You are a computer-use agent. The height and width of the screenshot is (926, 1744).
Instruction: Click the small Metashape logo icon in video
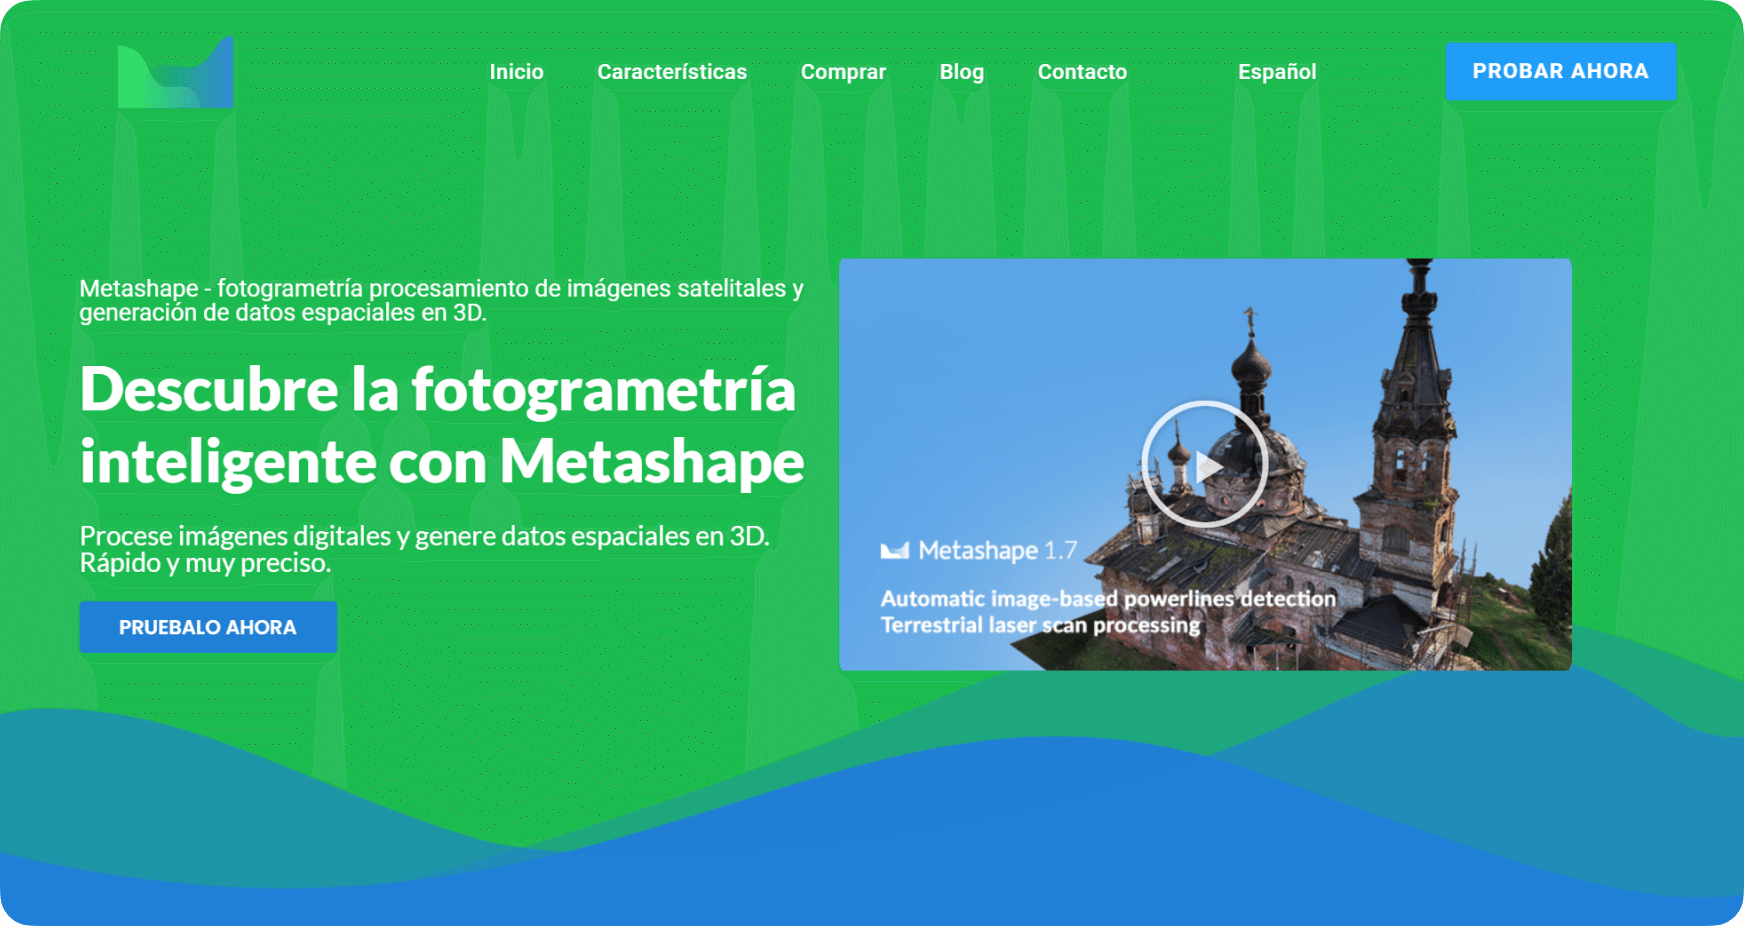pyautogui.click(x=894, y=550)
